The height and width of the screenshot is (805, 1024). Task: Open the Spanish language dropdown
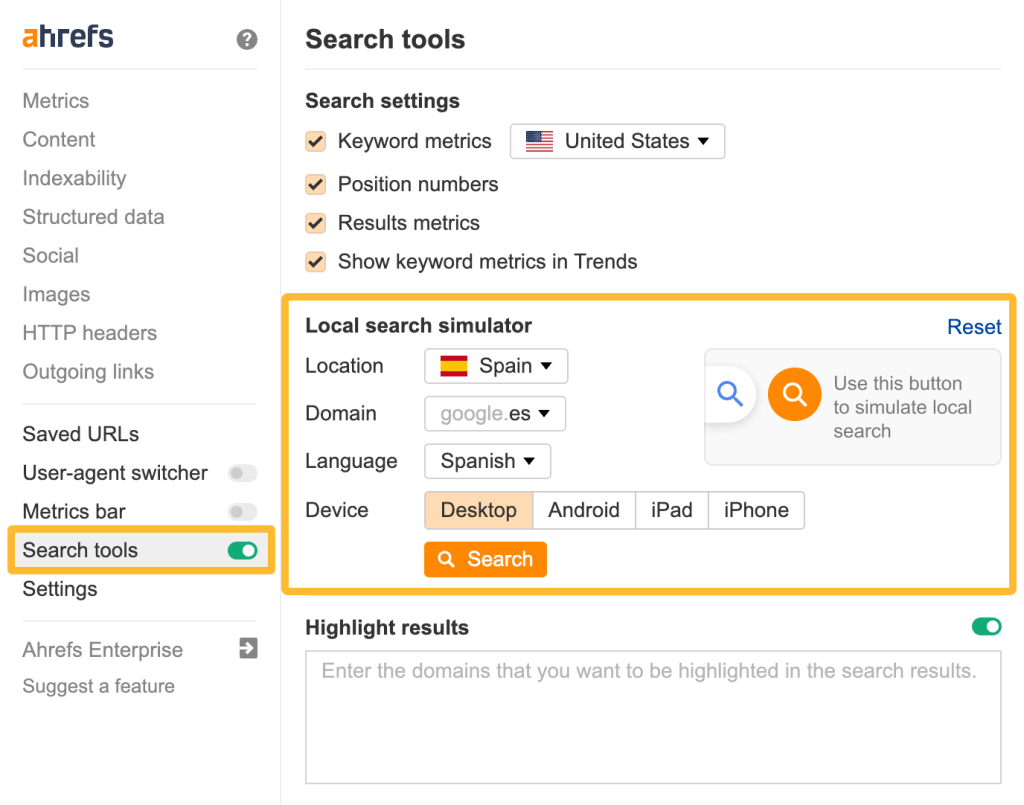(x=487, y=461)
